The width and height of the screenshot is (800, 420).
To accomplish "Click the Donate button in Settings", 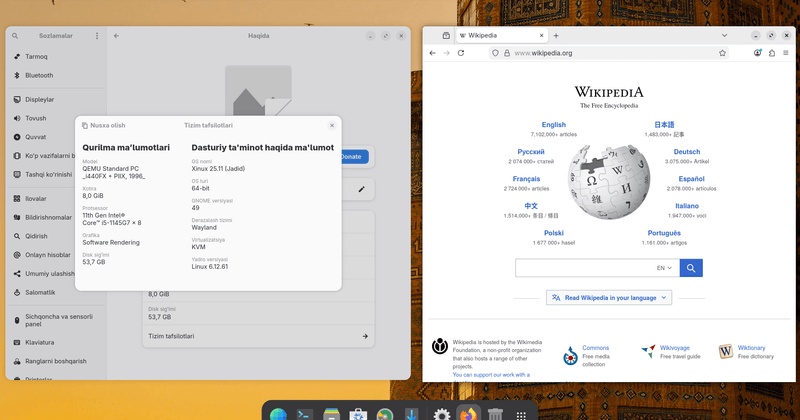I will click(x=354, y=157).
